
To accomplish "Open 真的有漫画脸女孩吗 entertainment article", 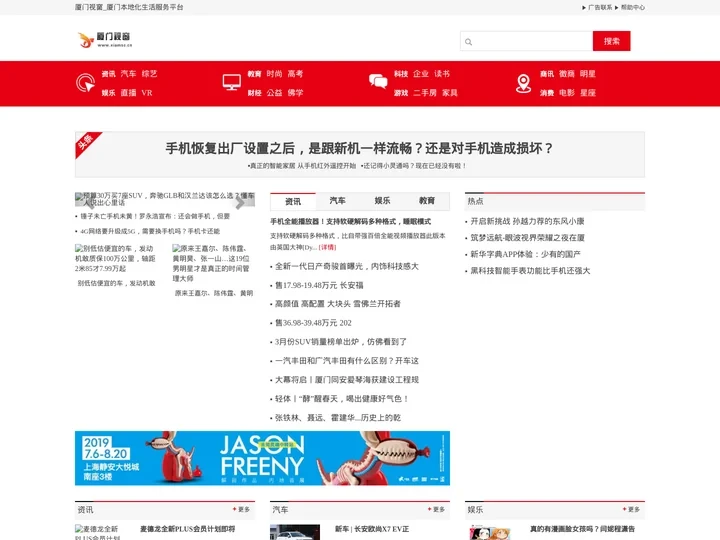I will coord(582,529).
